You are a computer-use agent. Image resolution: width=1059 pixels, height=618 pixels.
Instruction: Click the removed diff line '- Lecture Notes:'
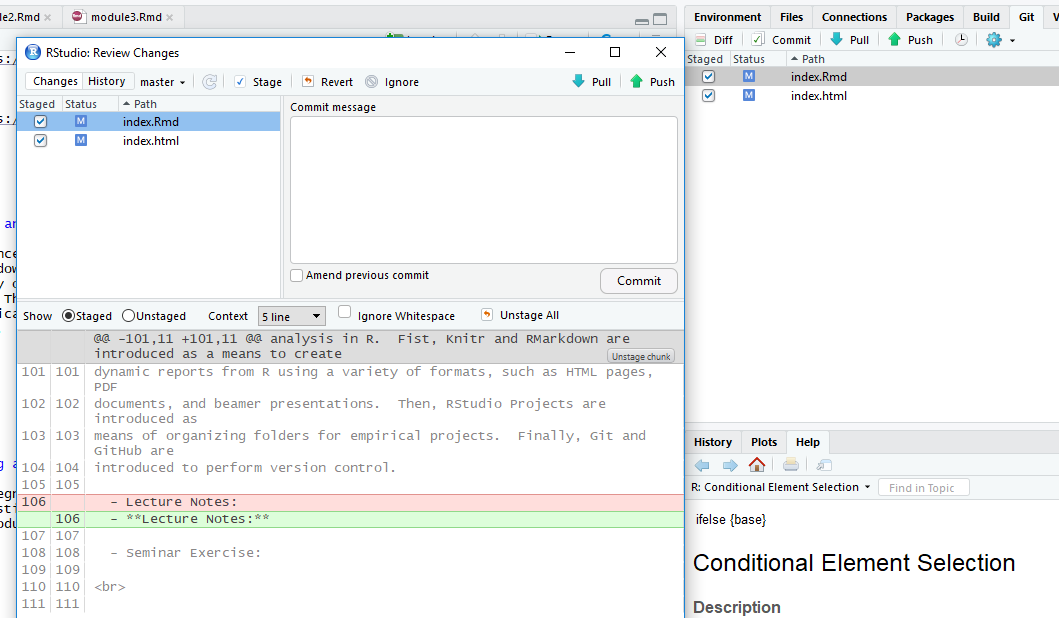pos(351,502)
